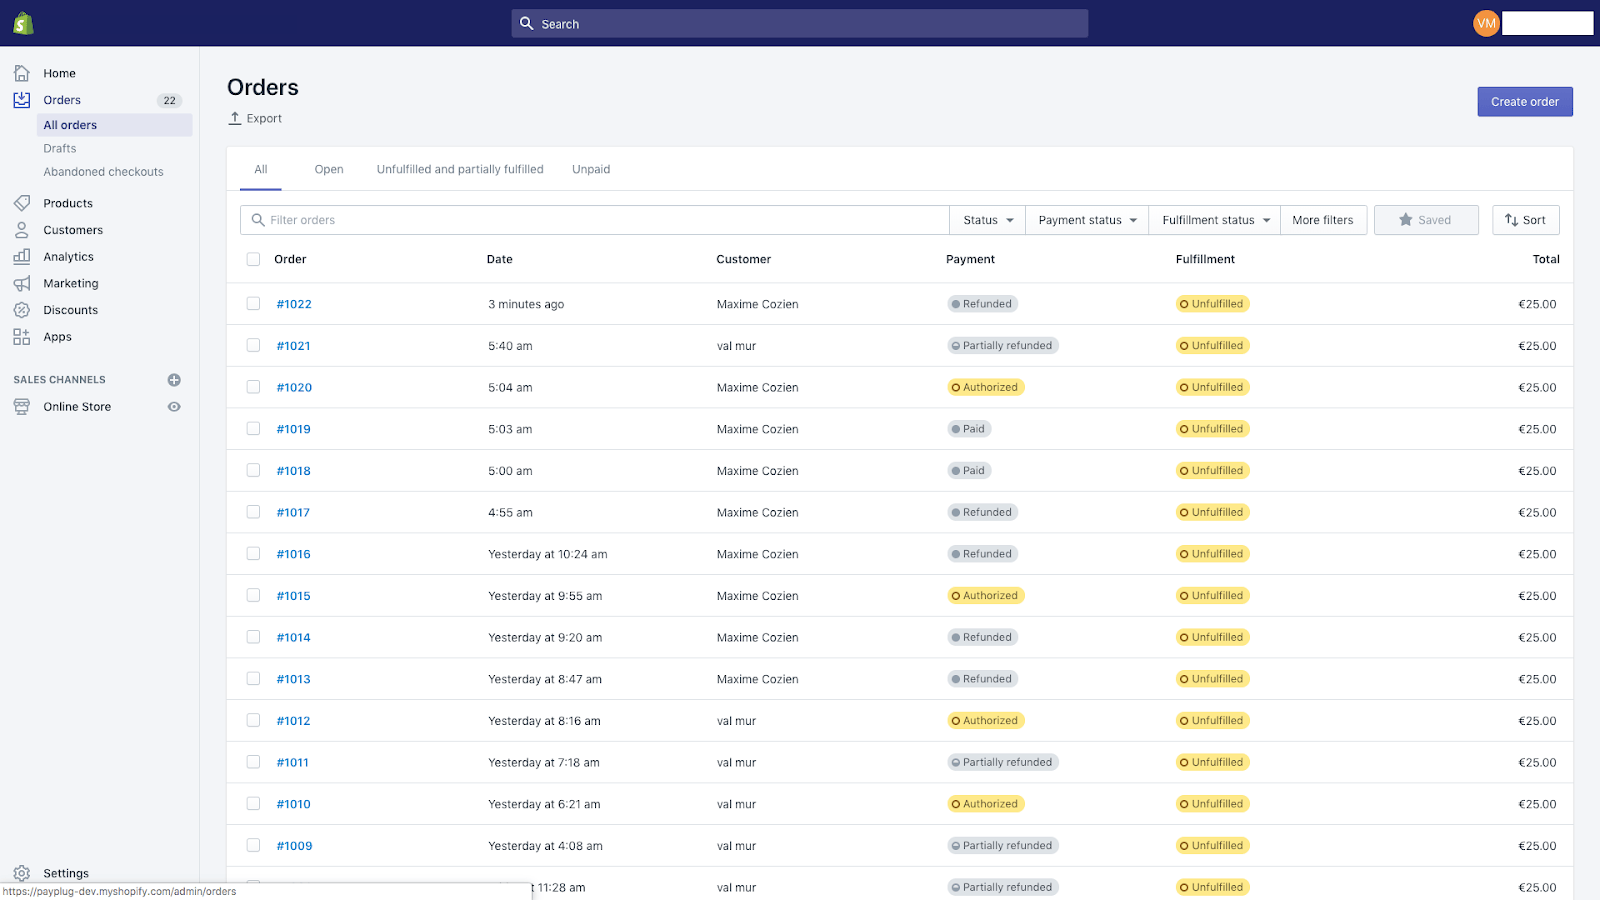The image size is (1600, 900).
Task: Expand the Payment status dropdown
Action: tap(1086, 219)
